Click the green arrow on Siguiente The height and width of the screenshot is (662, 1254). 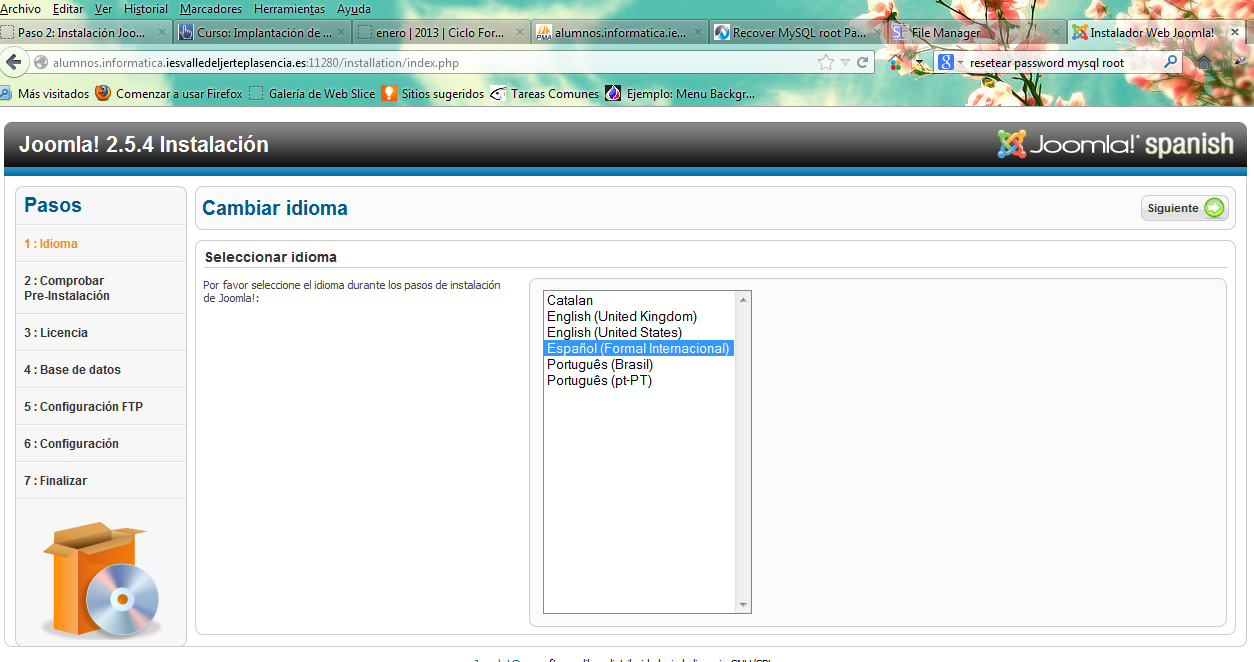coord(1213,208)
